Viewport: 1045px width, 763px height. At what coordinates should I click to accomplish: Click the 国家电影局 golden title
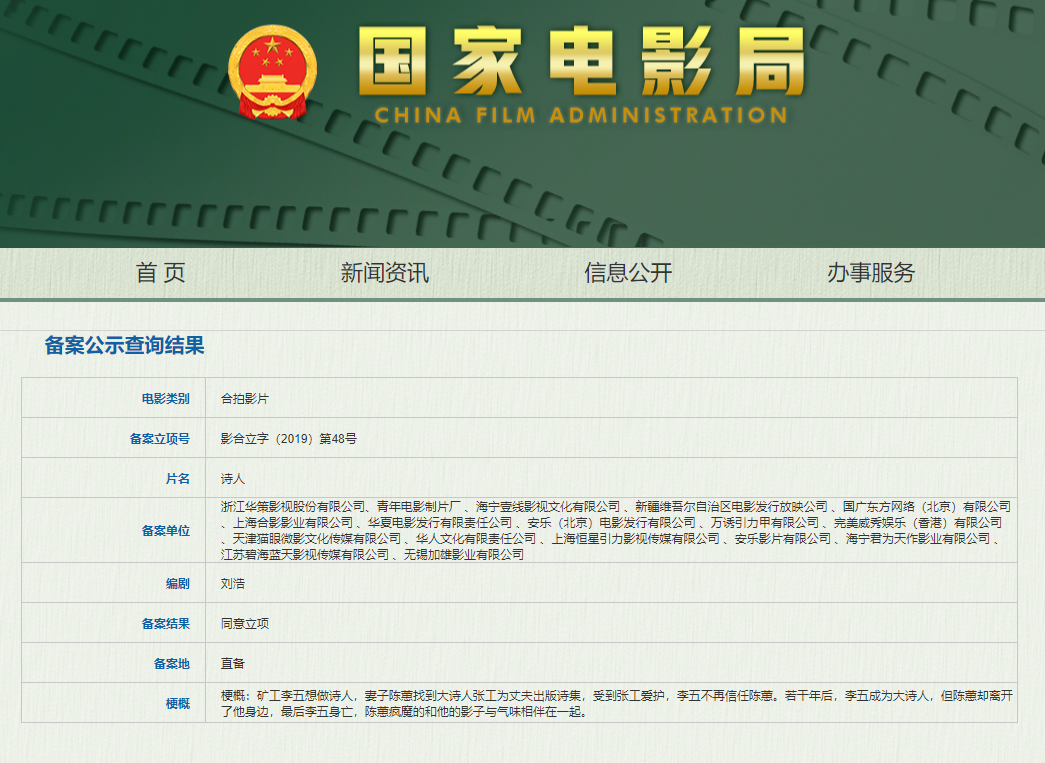tap(580, 60)
